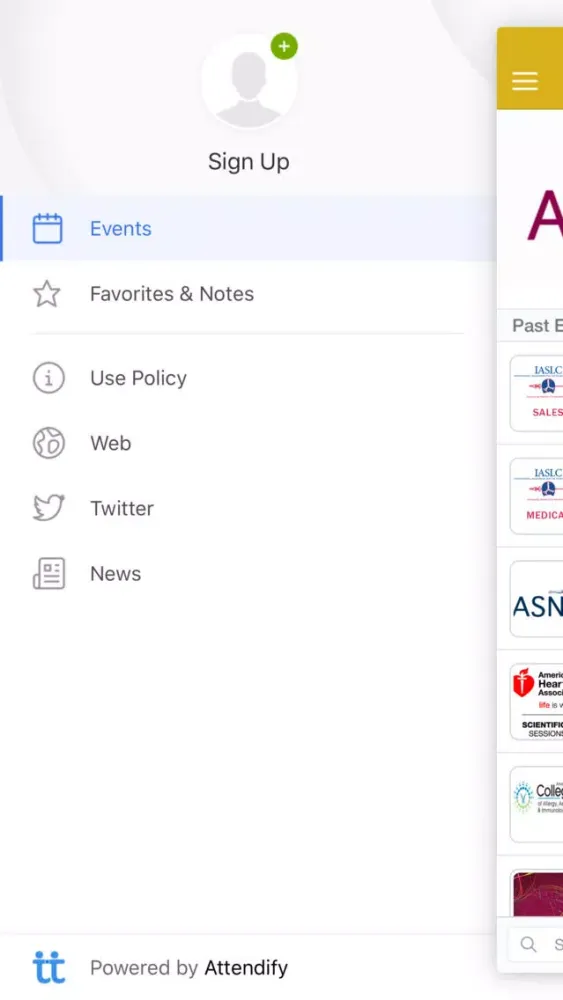Toggle the hamburger menu button
The height and width of the screenshot is (1000, 563).
pos(525,81)
